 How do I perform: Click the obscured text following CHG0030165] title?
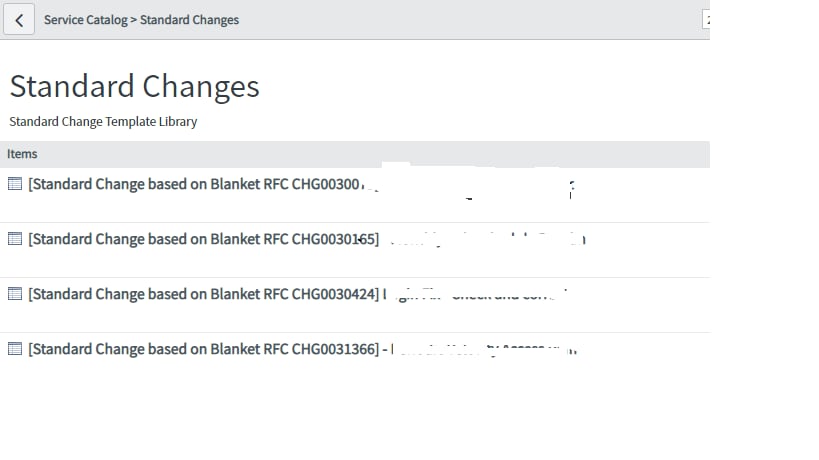tap(488, 239)
